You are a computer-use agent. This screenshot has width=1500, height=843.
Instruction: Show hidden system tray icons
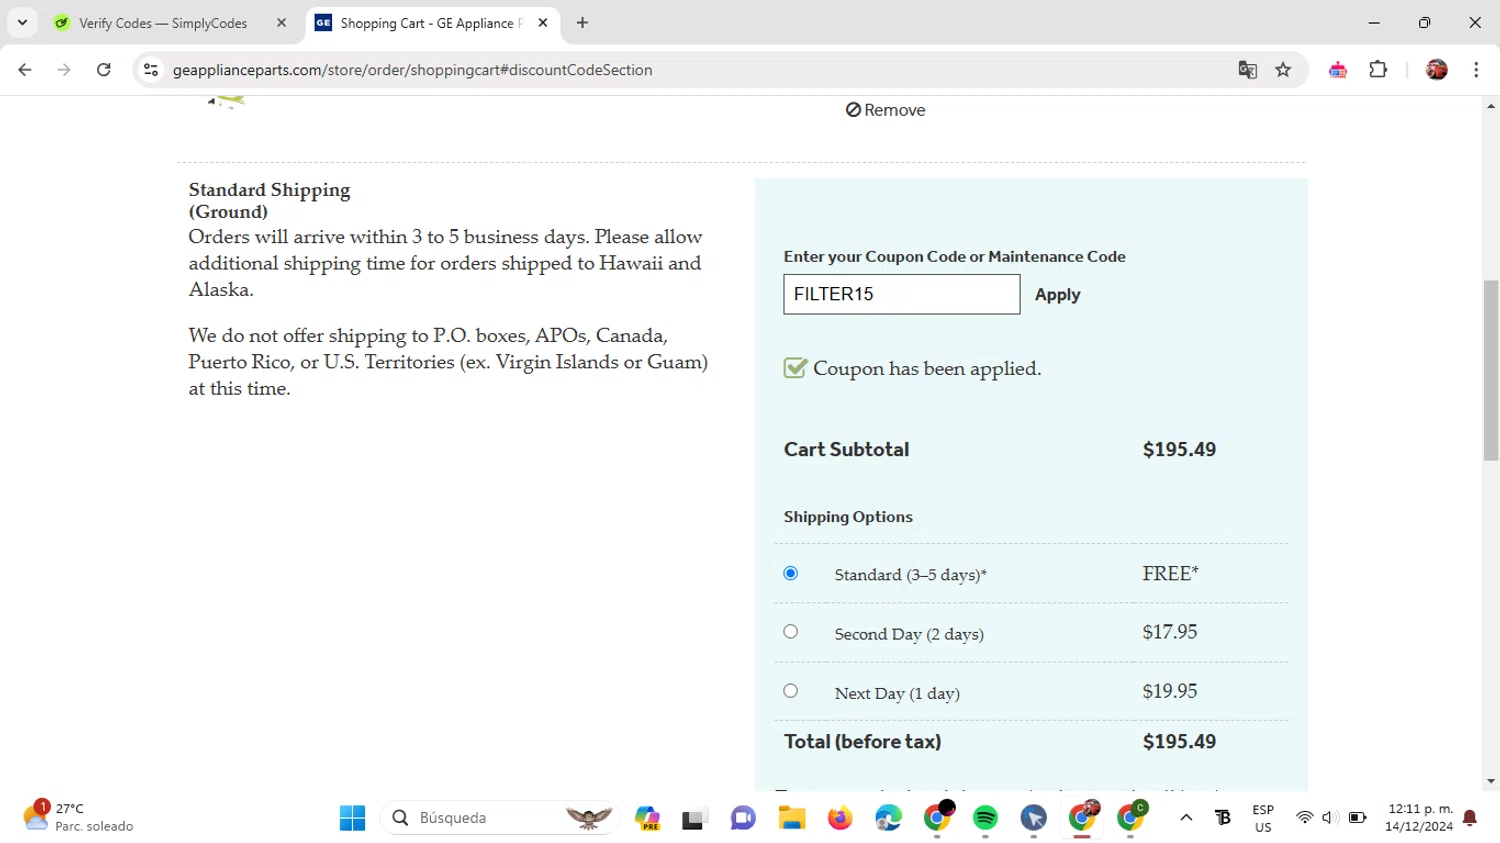(1186, 818)
